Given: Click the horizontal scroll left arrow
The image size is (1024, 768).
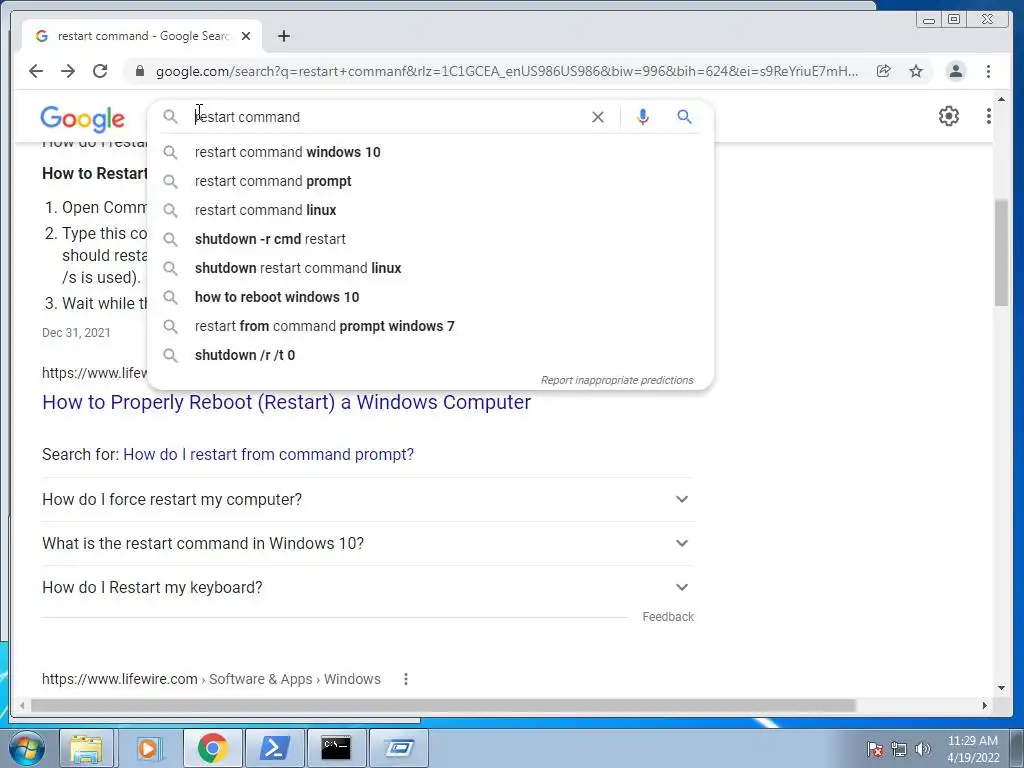Looking at the screenshot, I should (22, 705).
